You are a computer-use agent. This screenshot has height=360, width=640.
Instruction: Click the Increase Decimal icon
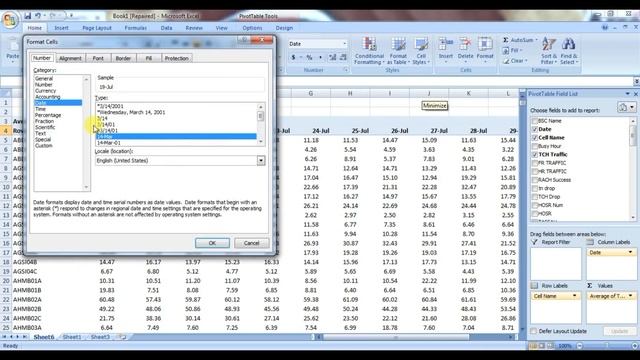(333, 58)
